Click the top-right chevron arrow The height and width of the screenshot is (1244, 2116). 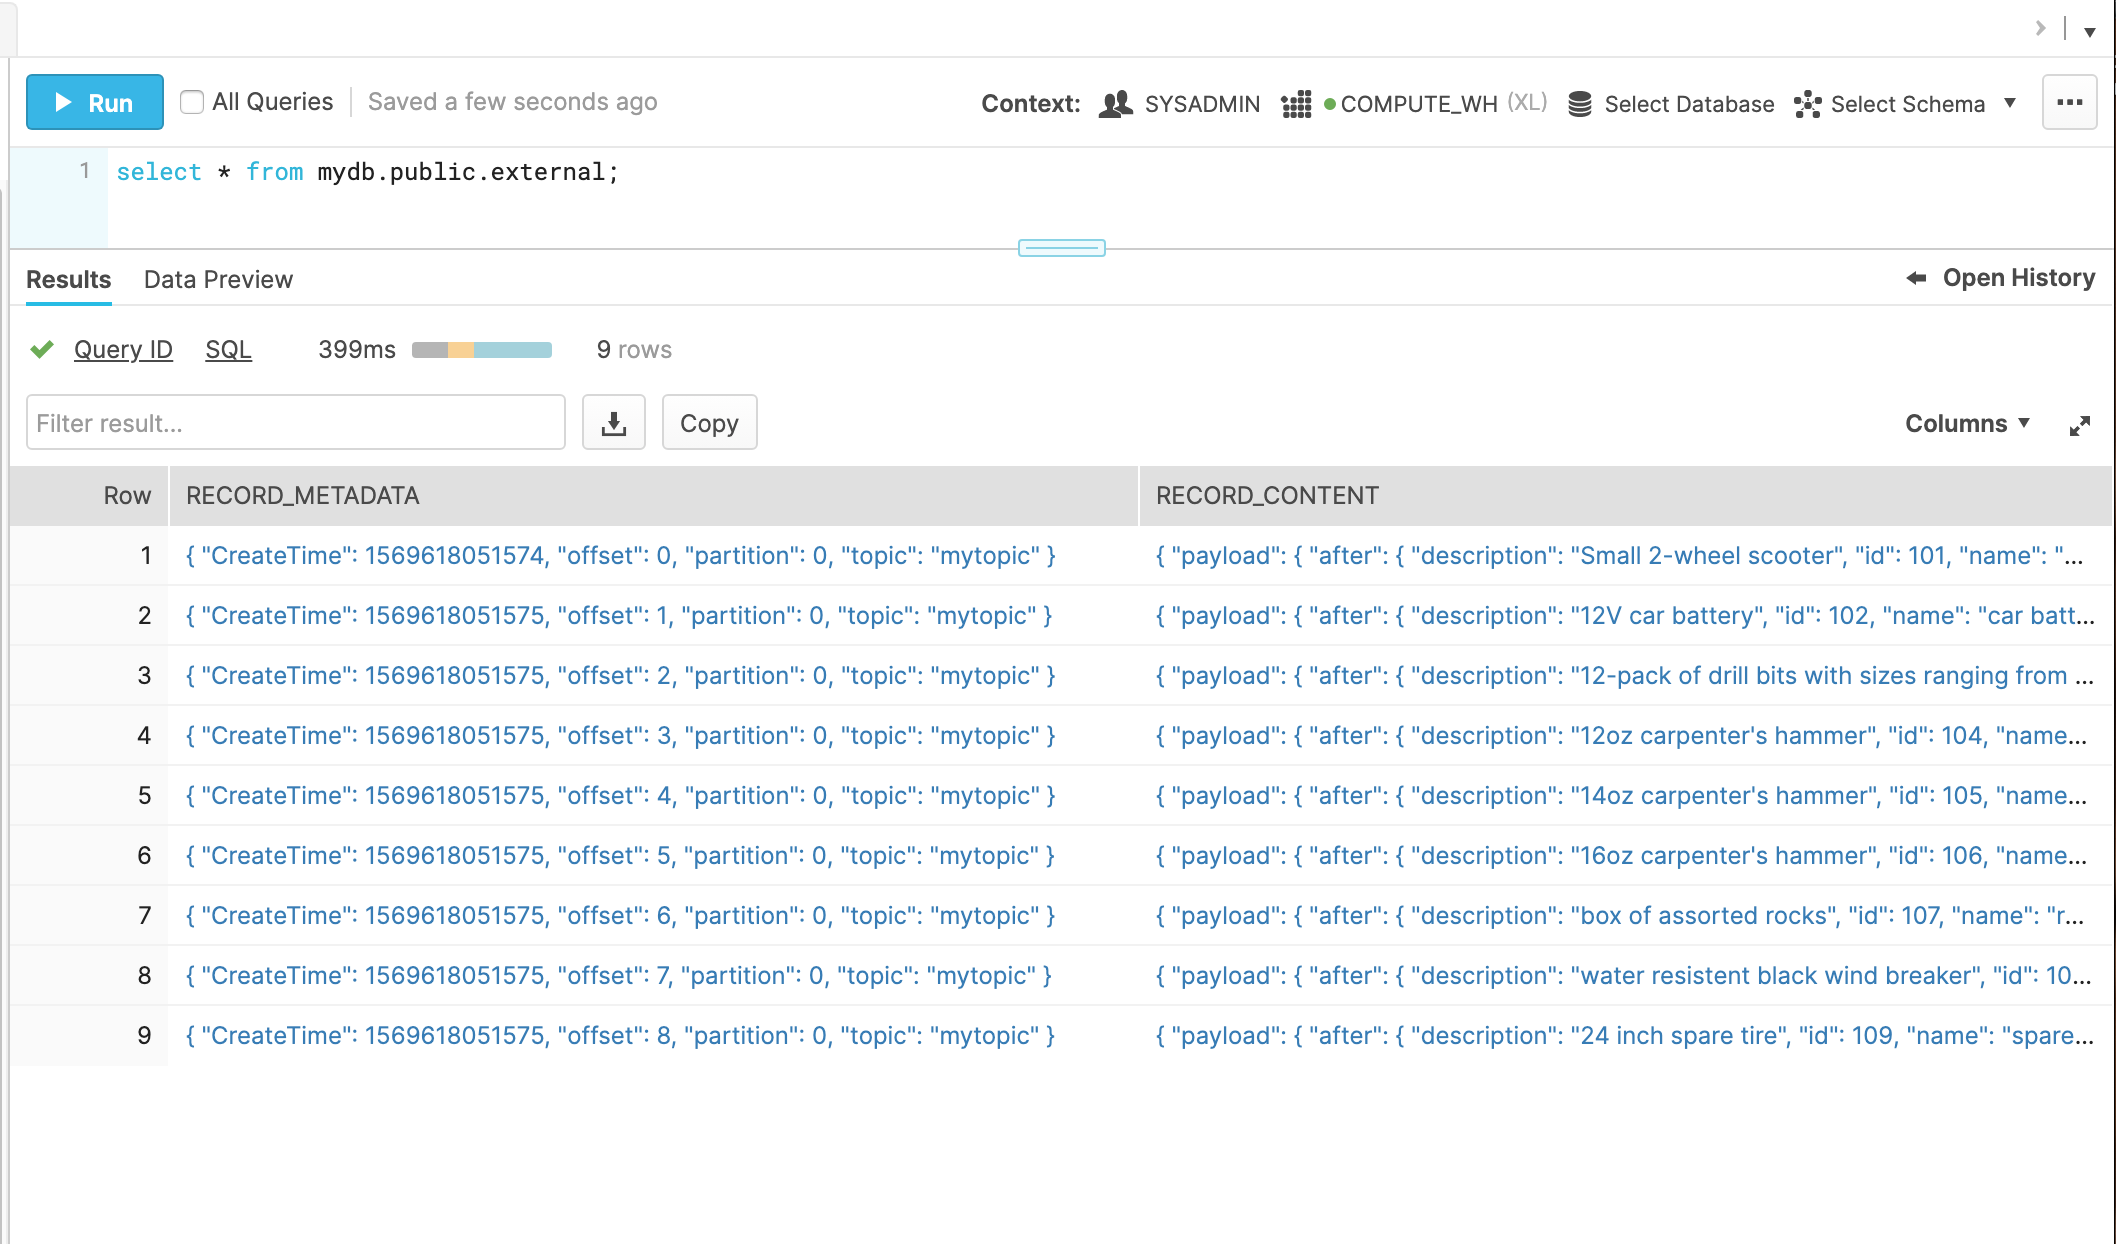click(x=2040, y=28)
